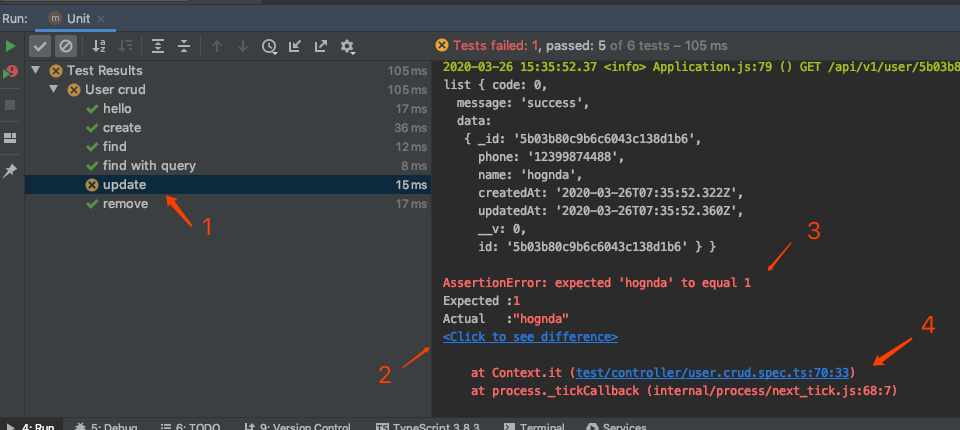Rerun the tests with green play button
The width and height of the screenshot is (960, 430).
10,46
